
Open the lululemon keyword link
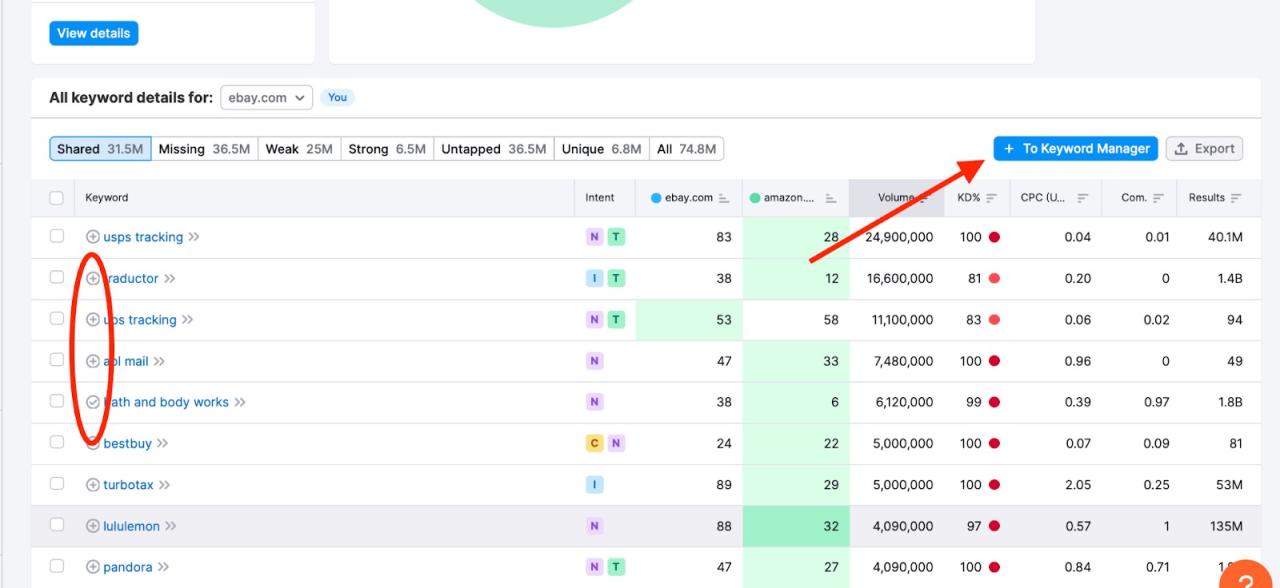click(131, 526)
